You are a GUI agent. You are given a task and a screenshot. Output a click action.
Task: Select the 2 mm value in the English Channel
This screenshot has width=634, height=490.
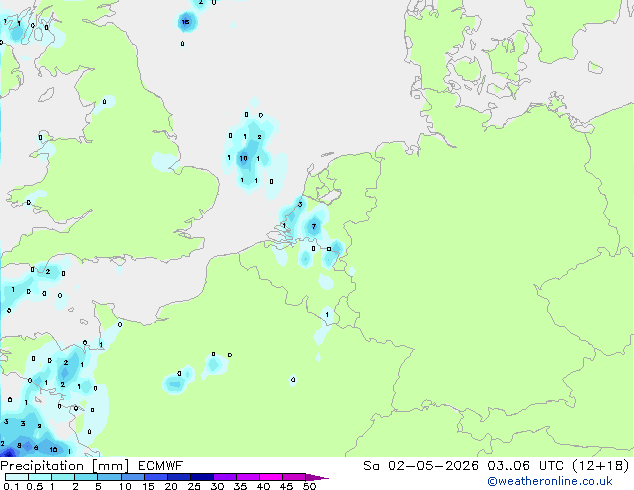(x=48, y=271)
